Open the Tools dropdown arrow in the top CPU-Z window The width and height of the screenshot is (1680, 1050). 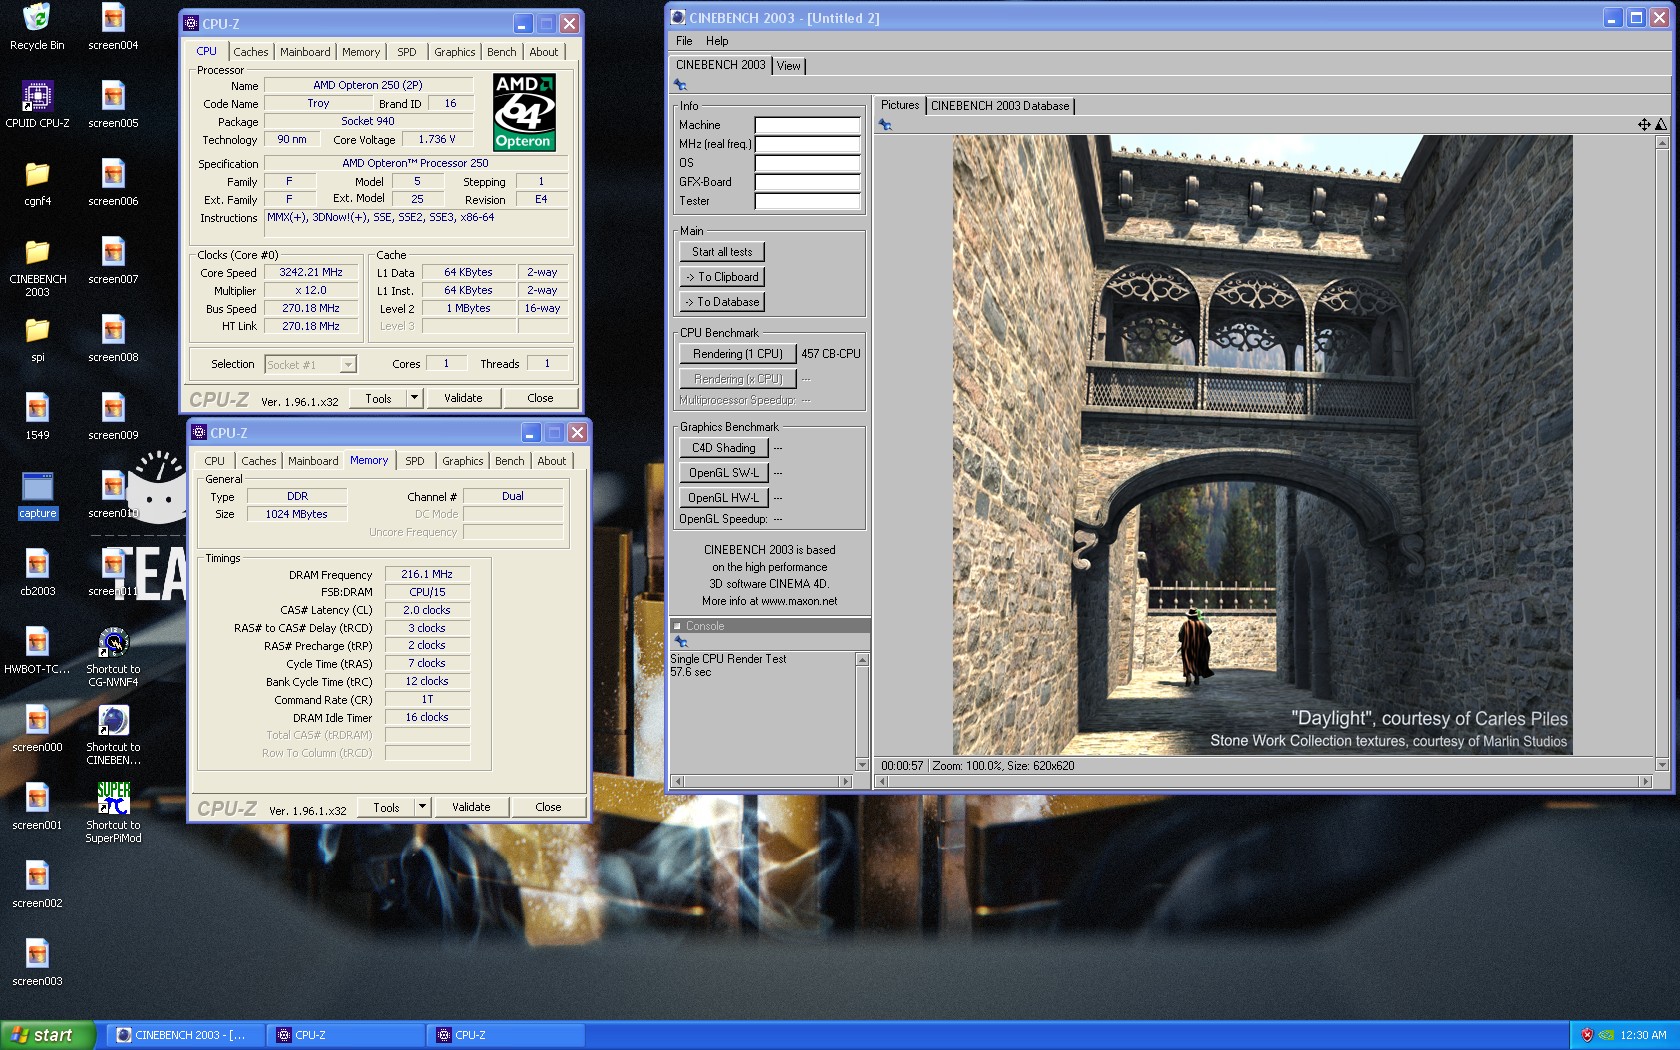coord(414,398)
